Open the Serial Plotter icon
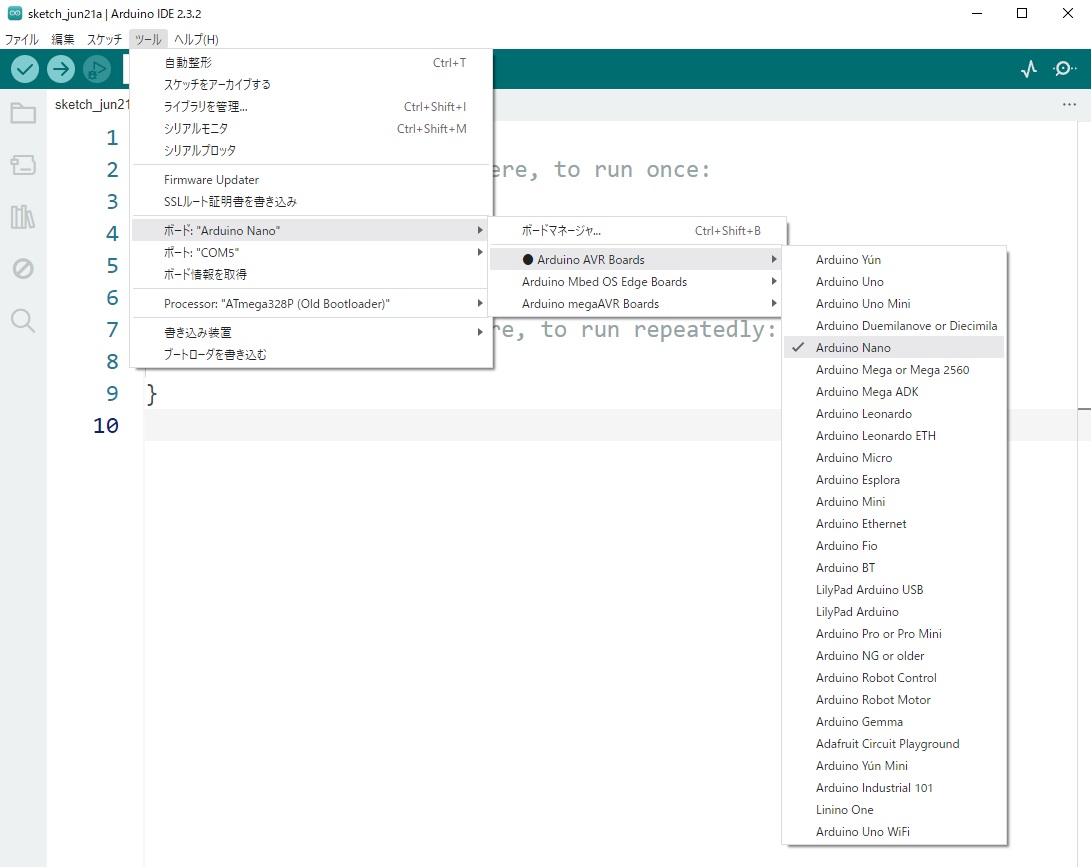This screenshot has height=867, width=1091. click(1029, 69)
